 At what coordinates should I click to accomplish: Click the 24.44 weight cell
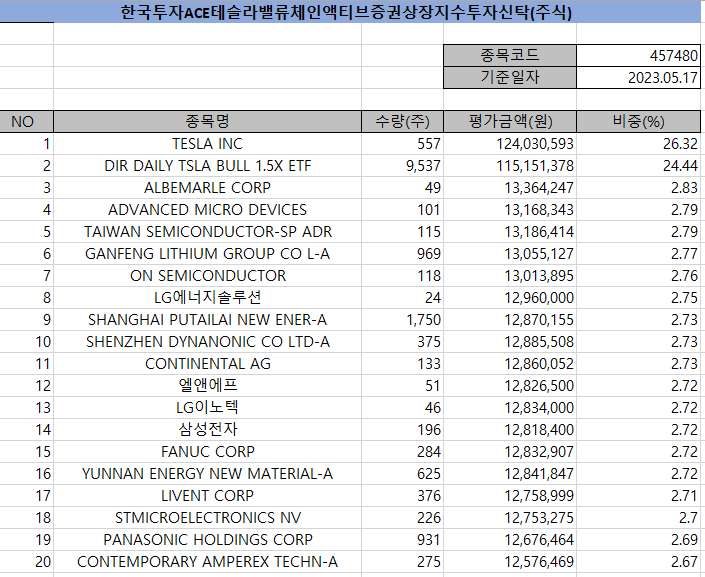[x=638, y=166]
